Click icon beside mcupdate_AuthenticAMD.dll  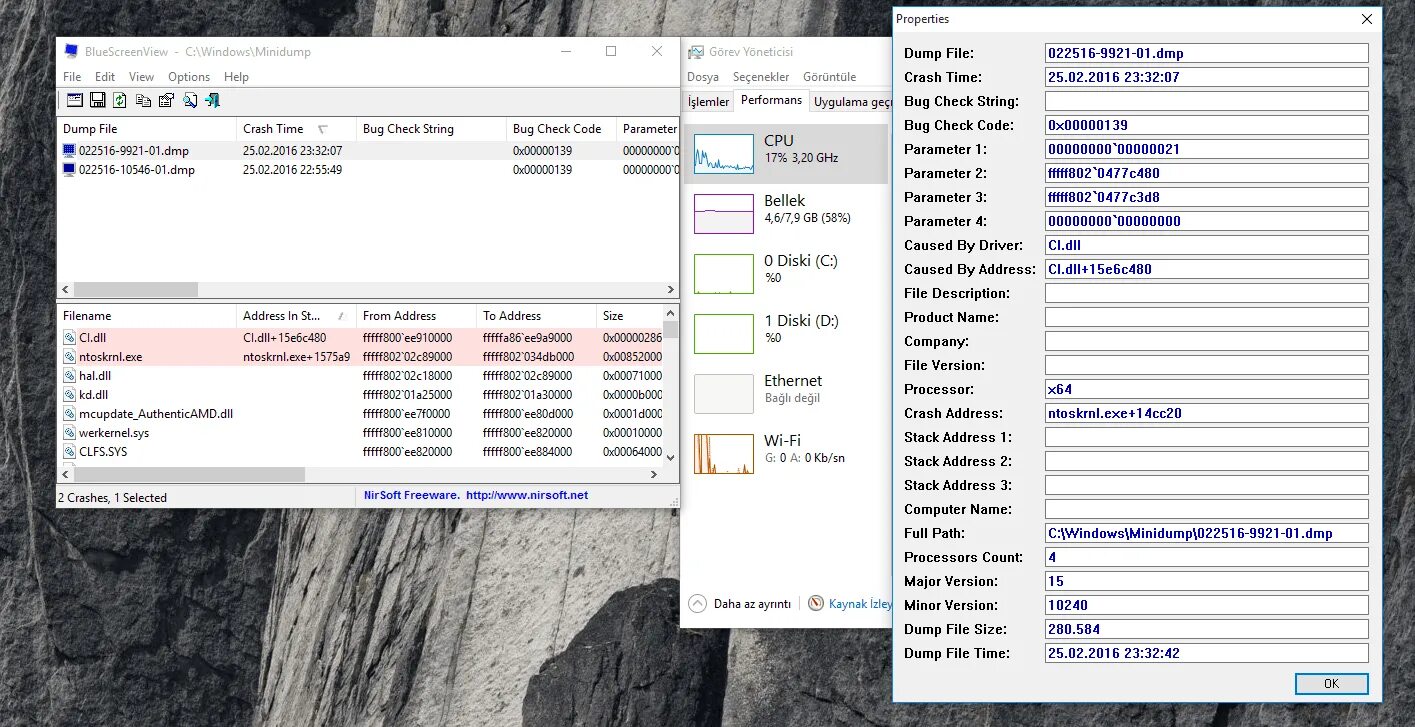point(69,414)
